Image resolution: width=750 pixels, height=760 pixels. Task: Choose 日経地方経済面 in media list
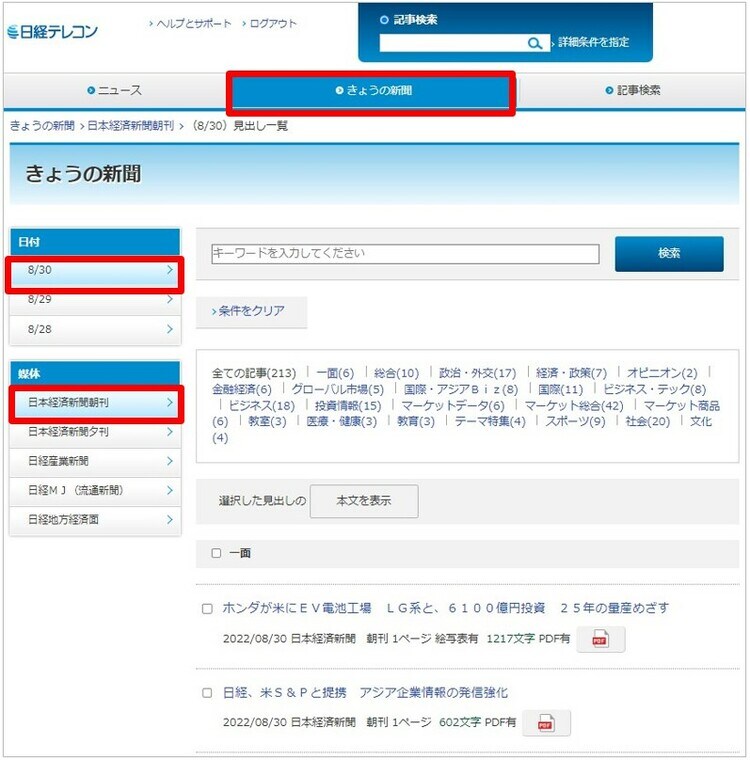[95, 520]
